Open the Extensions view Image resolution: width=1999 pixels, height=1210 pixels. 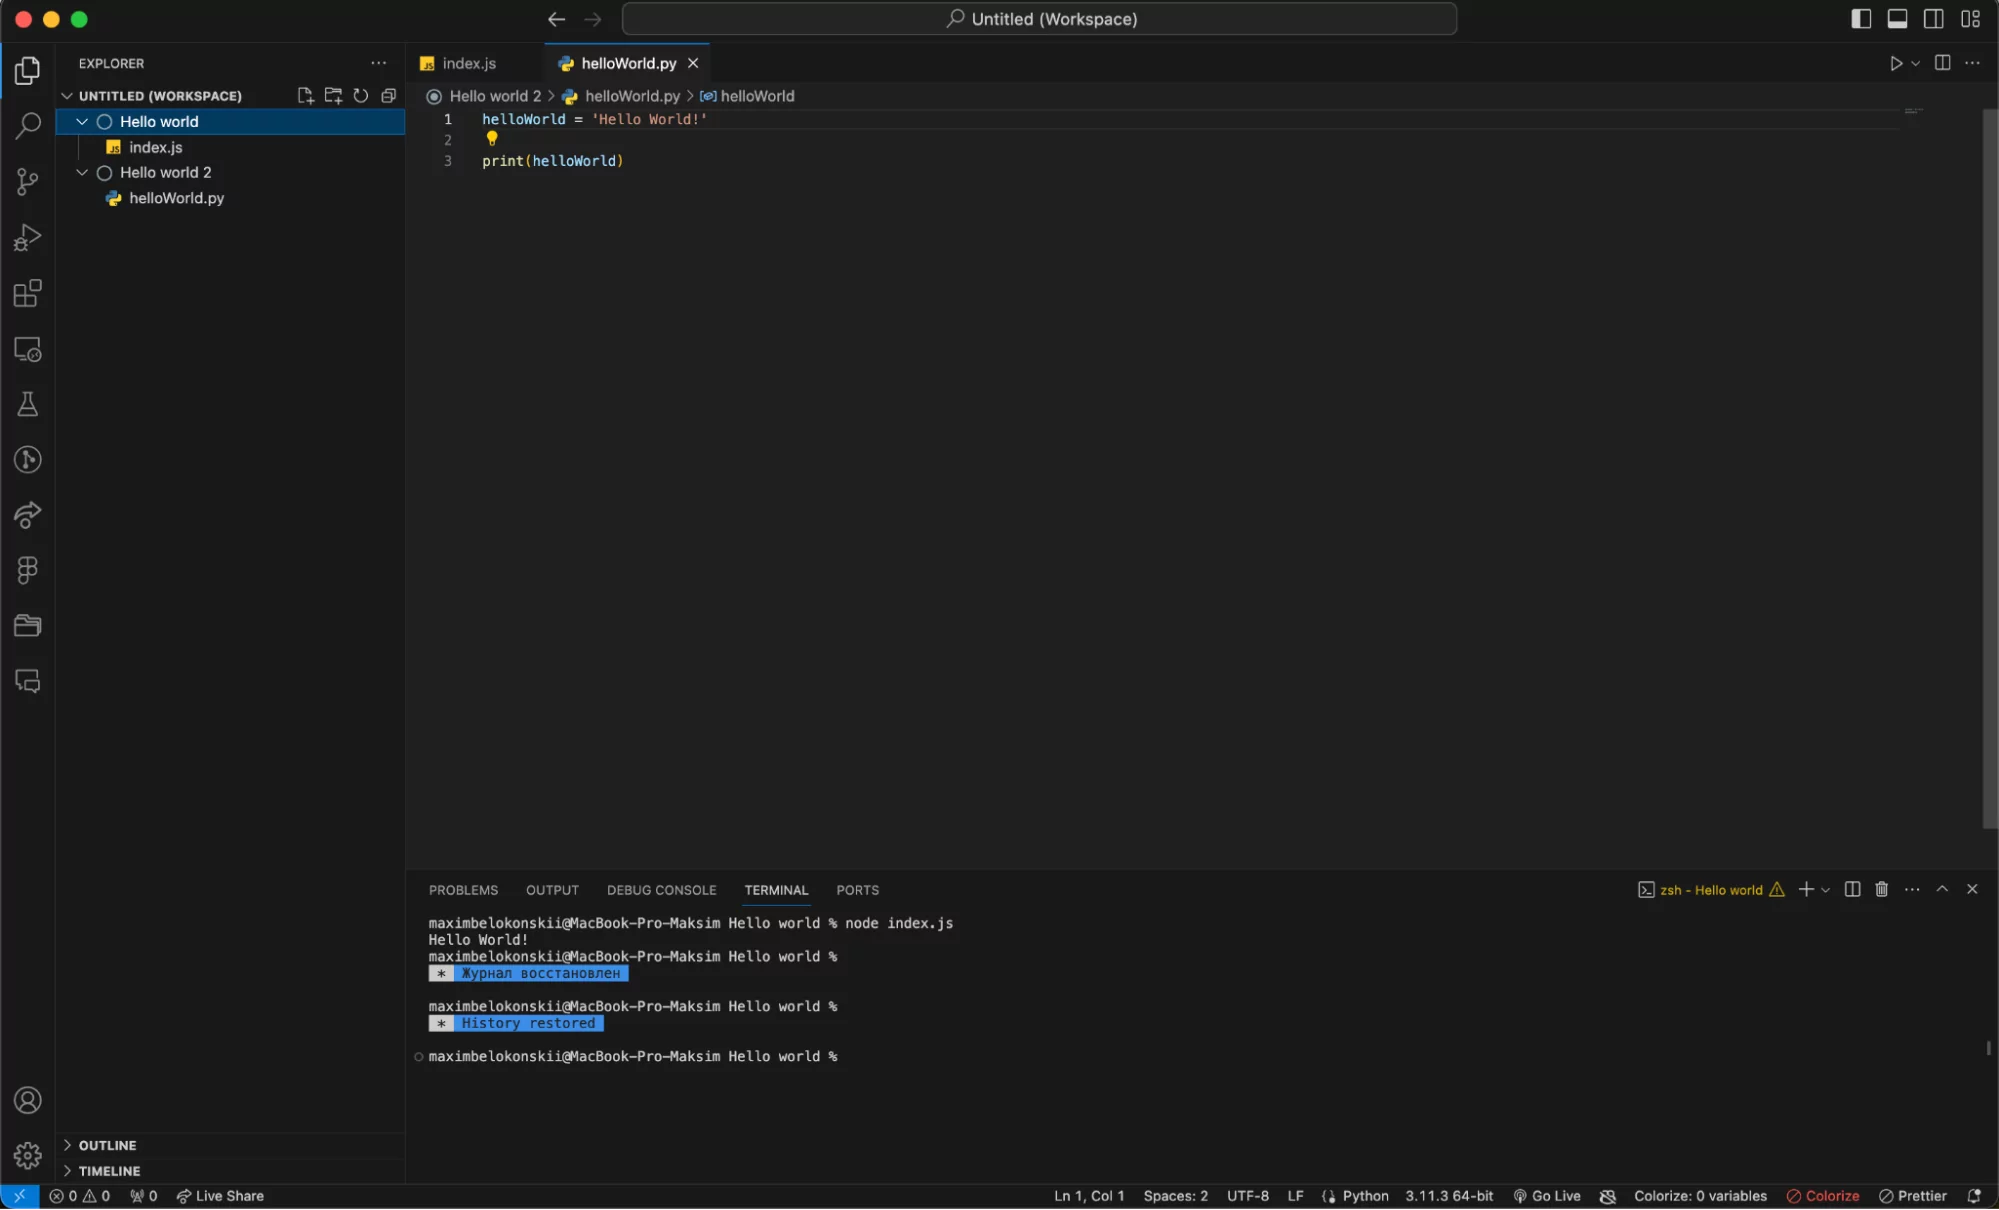28,293
